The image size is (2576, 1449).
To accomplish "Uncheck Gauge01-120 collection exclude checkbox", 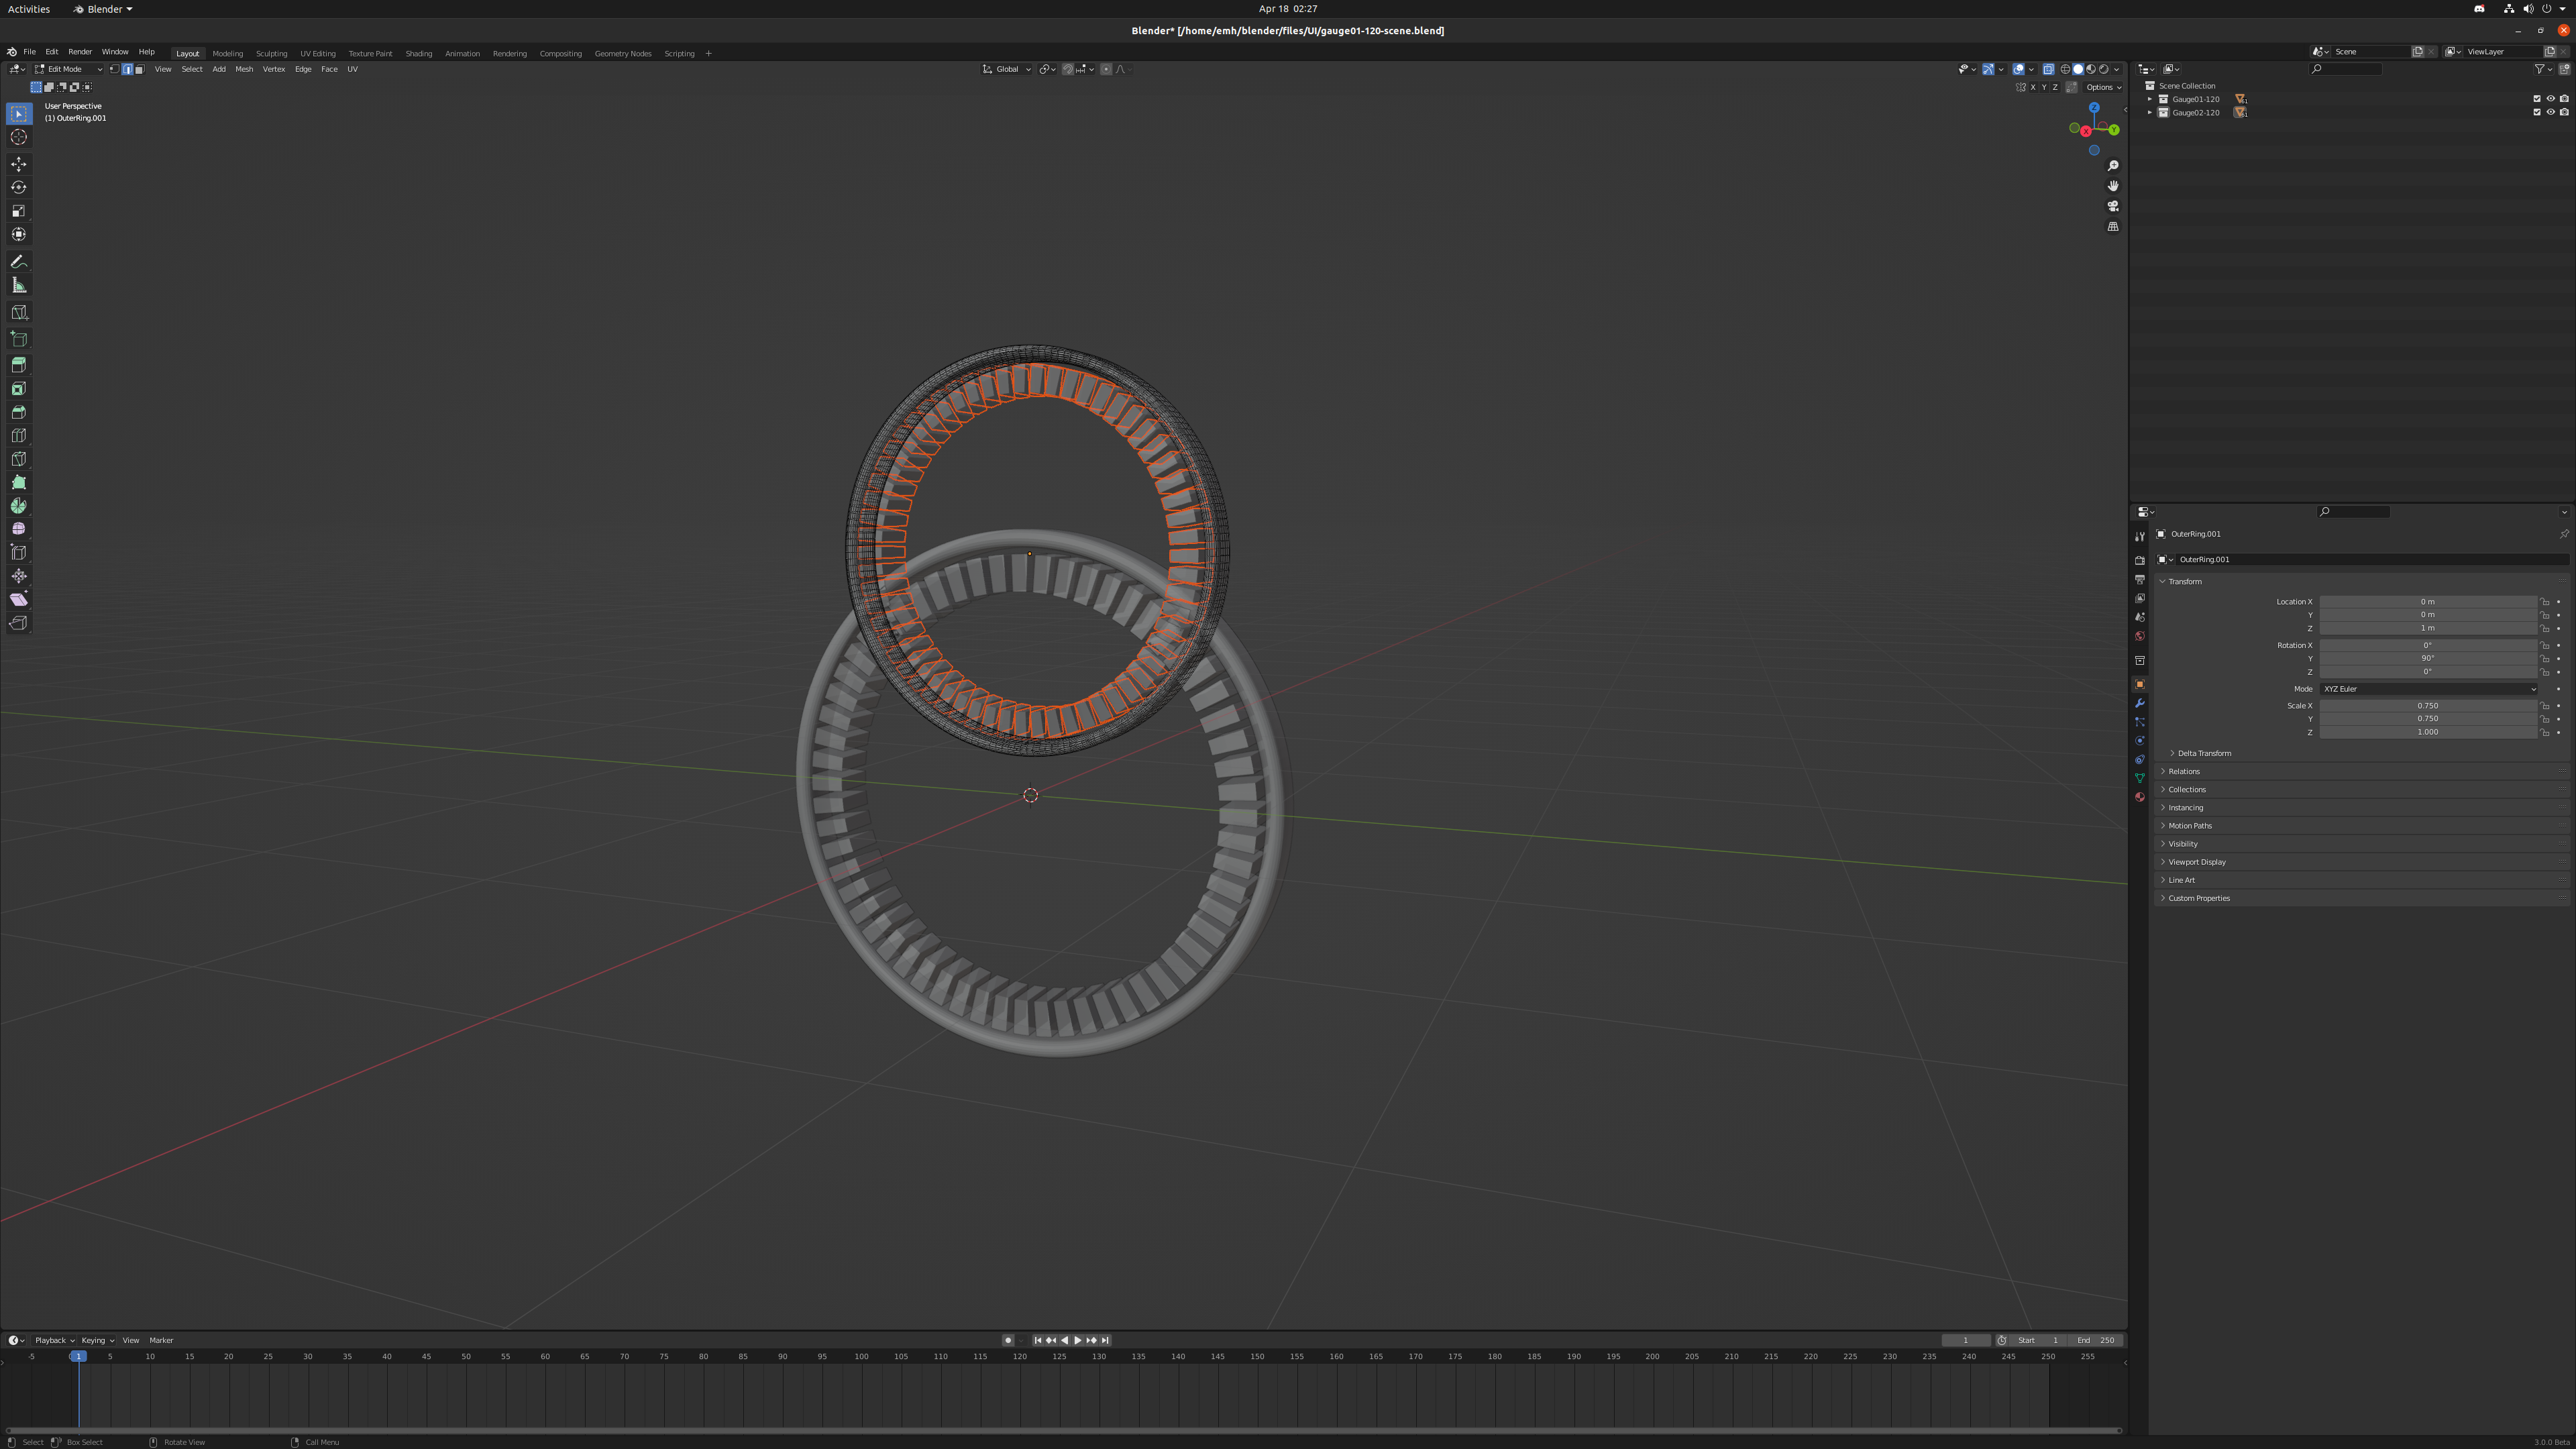I will click(2537, 99).
